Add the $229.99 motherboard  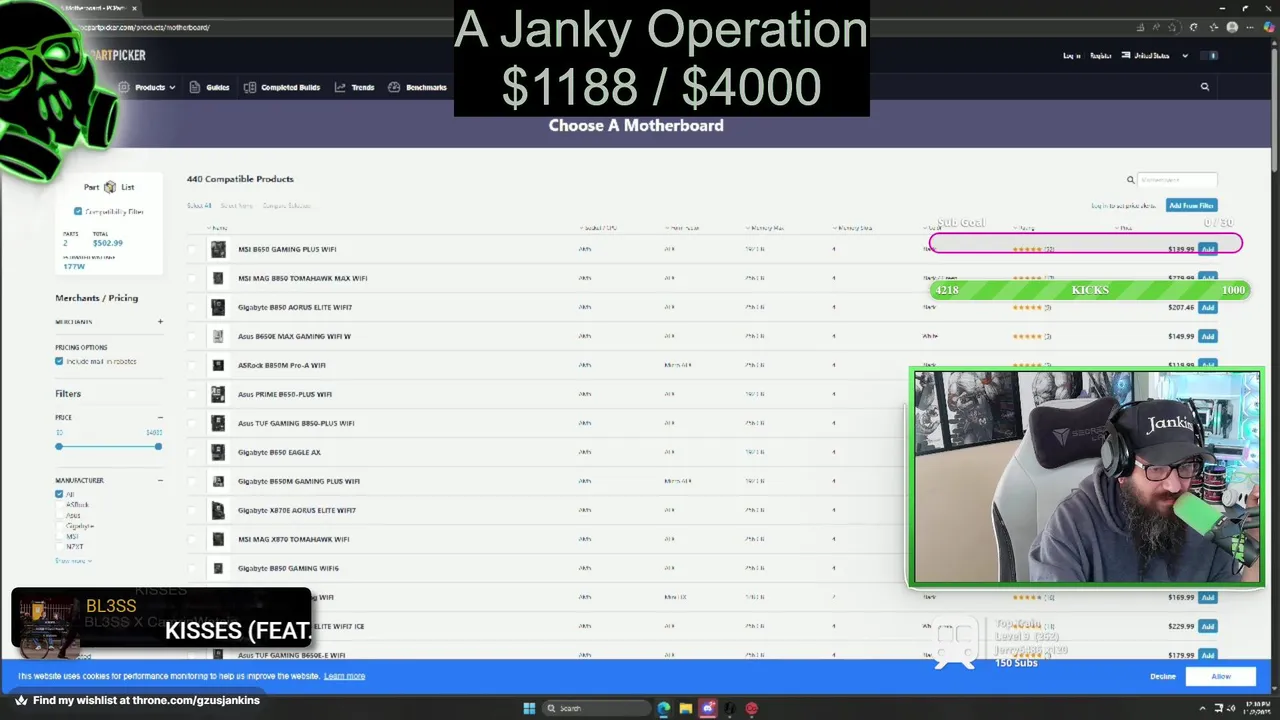point(1208,626)
